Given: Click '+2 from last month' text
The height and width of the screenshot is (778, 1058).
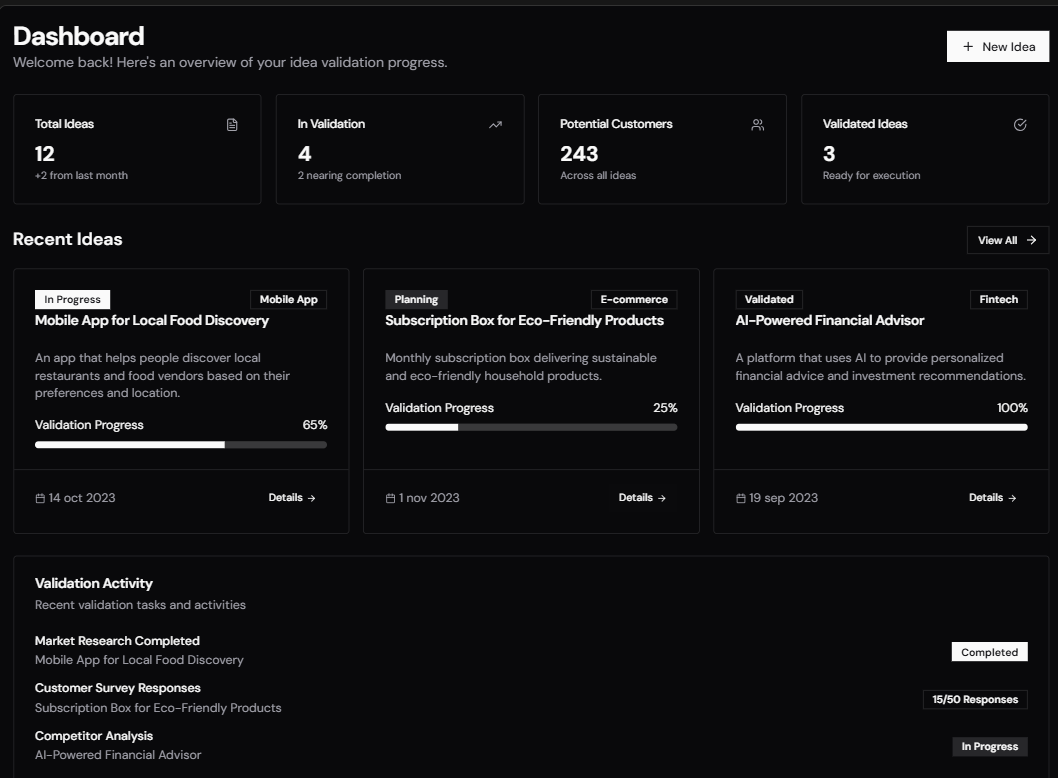Looking at the screenshot, I should pos(81,175).
